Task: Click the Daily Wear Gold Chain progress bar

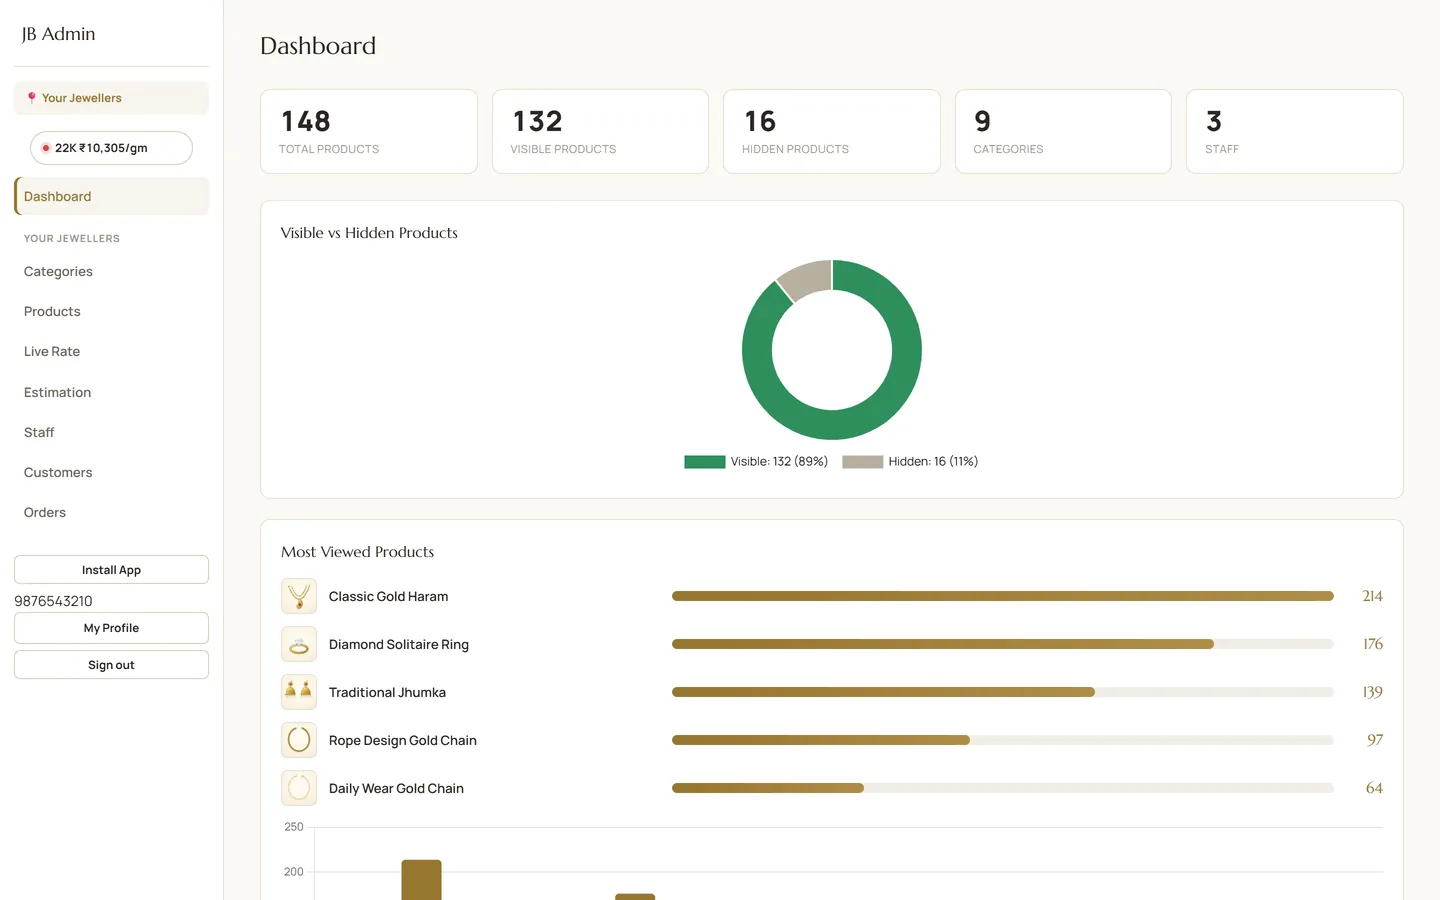Action: (1003, 788)
